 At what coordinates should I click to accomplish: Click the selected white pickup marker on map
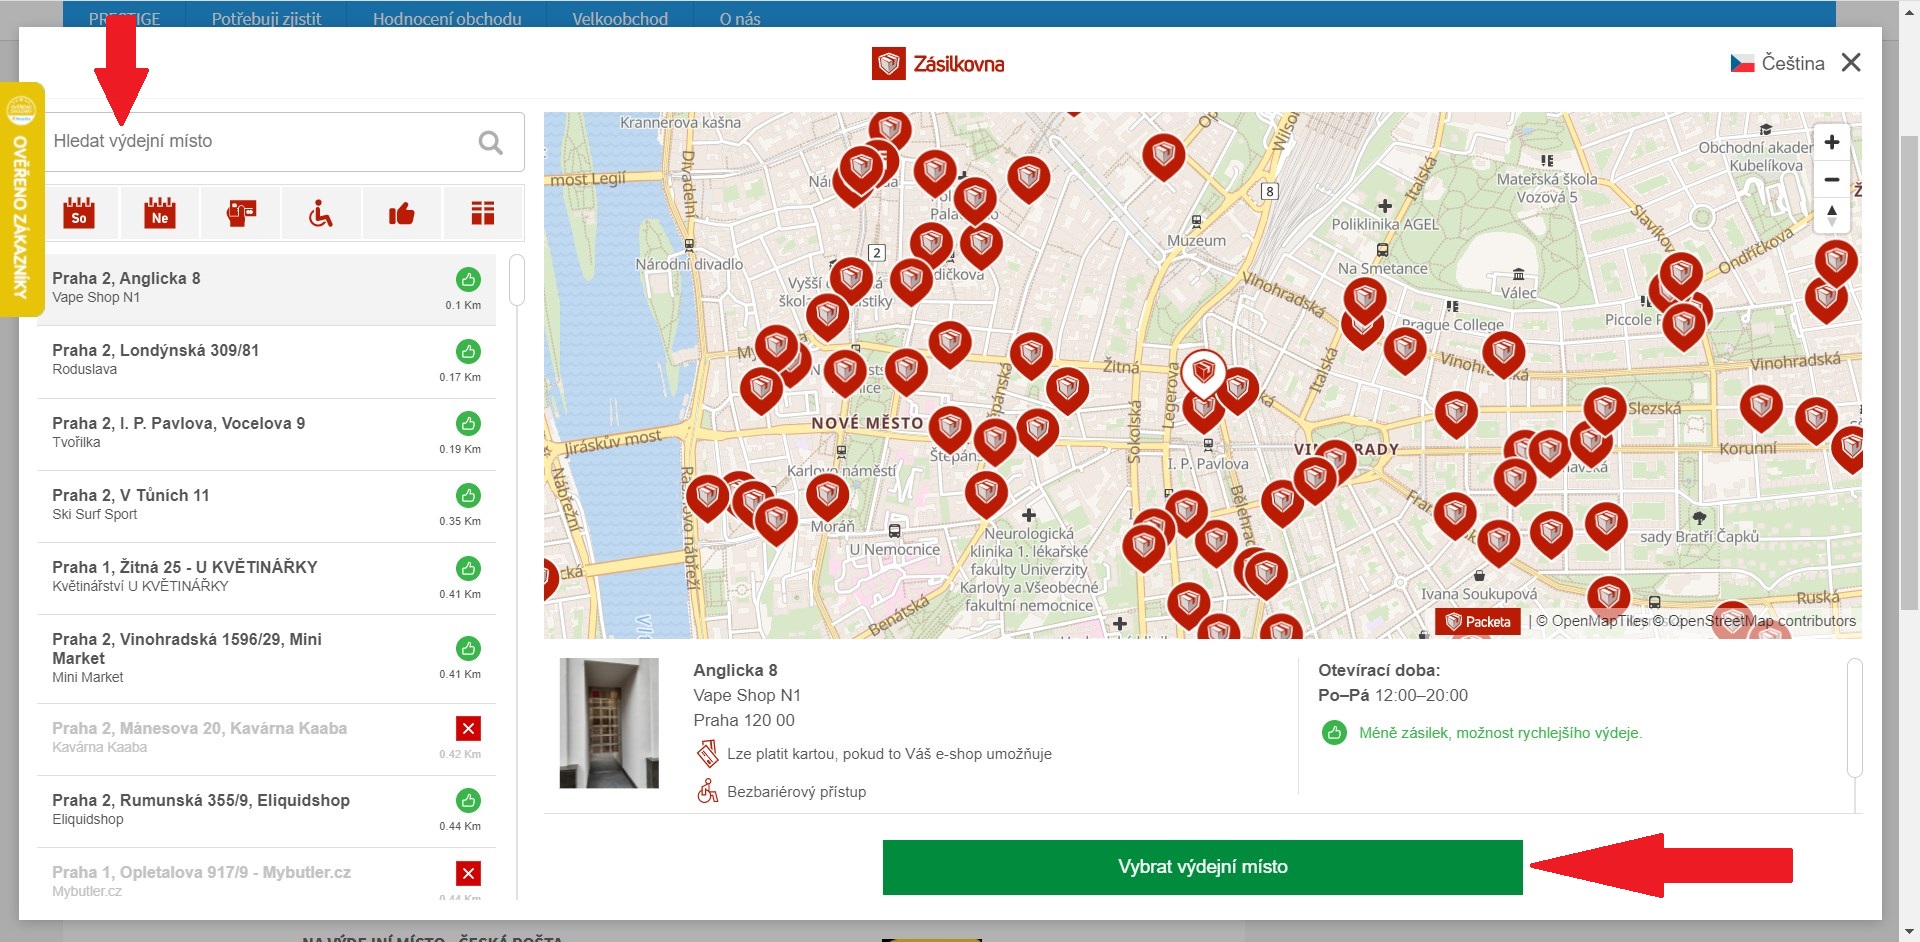click(x=1204, y=373)
